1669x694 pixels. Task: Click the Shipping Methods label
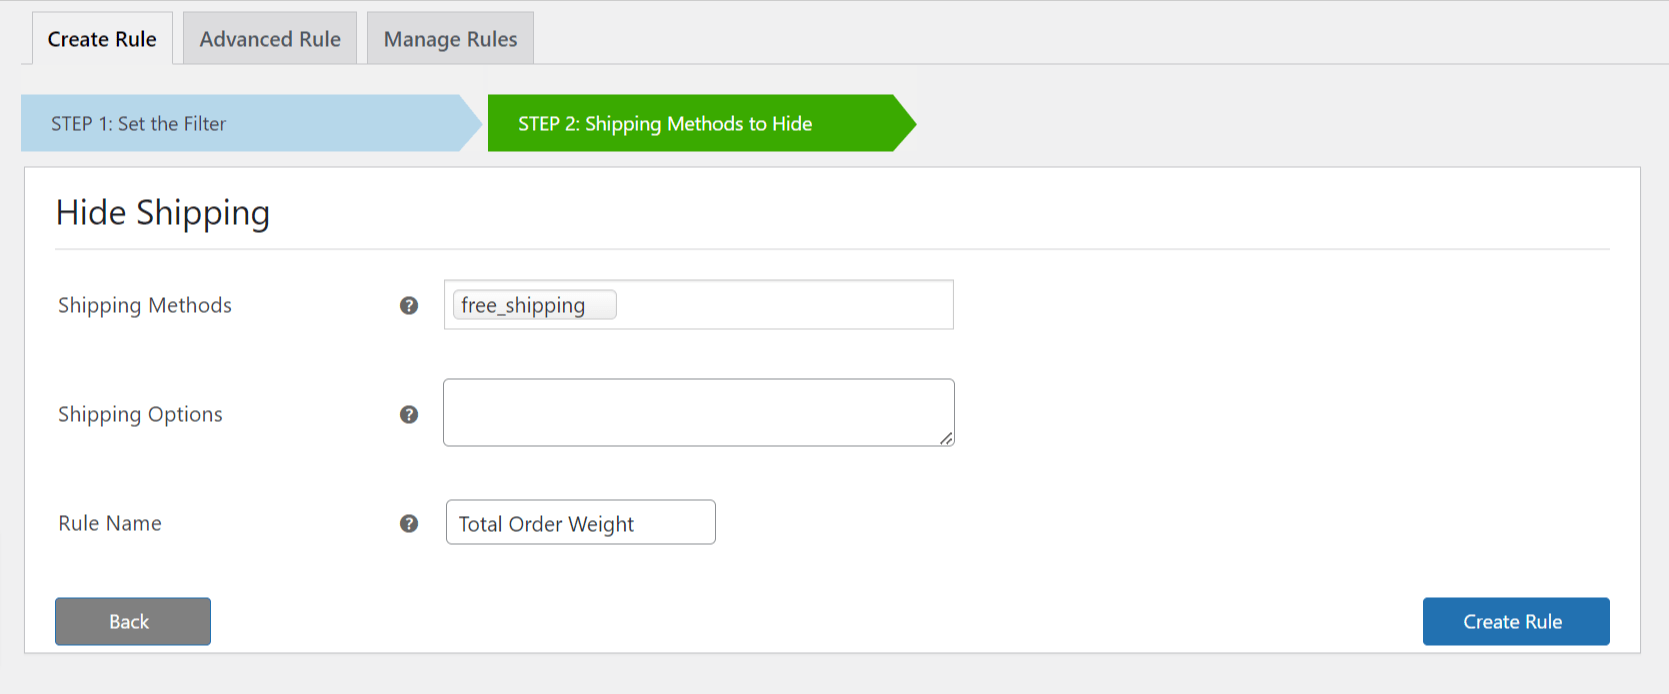[144, 306]
